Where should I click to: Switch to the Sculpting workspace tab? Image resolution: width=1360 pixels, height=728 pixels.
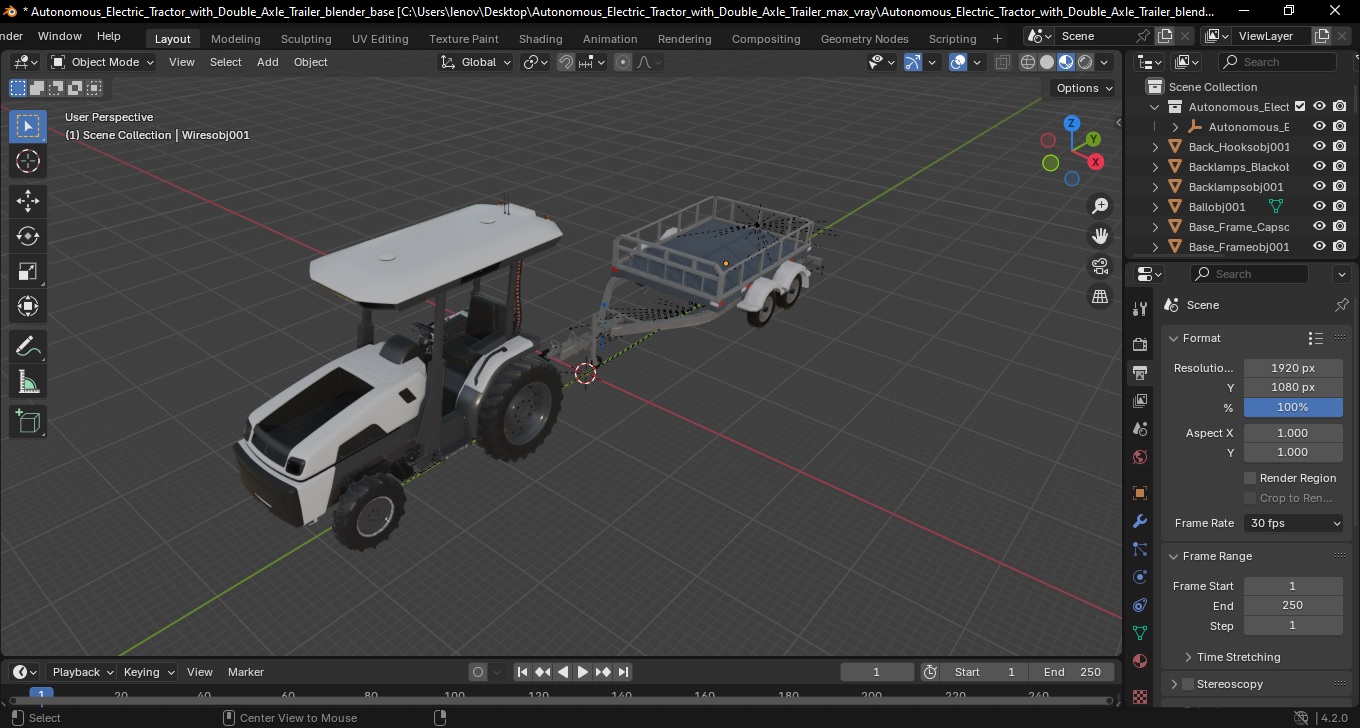pos(306,39)
